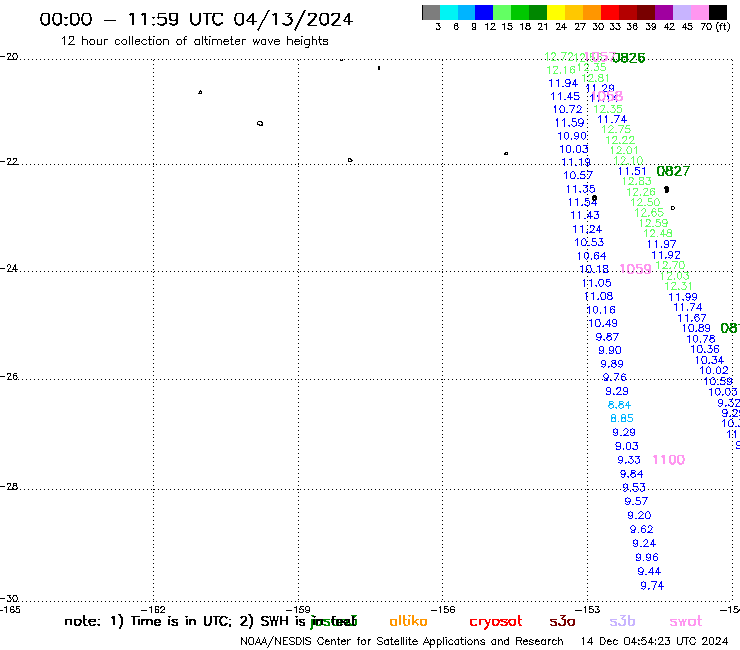Click the wave height value '9.74'
This screenshot has width=740, height=650.
(x=652, y=586)
